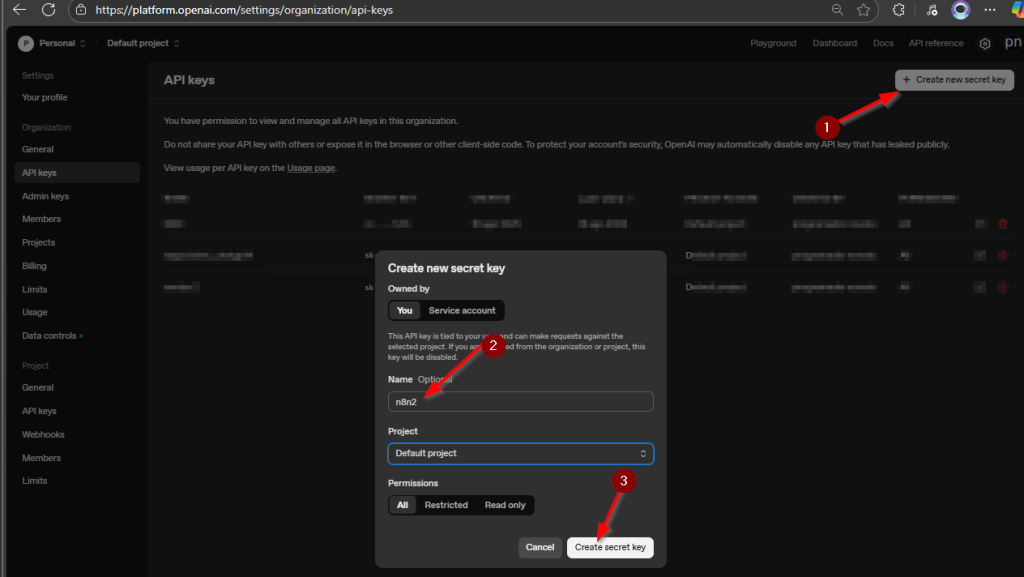View site info lock icon
Screen dimensions: 1024x577
(81, 10)
